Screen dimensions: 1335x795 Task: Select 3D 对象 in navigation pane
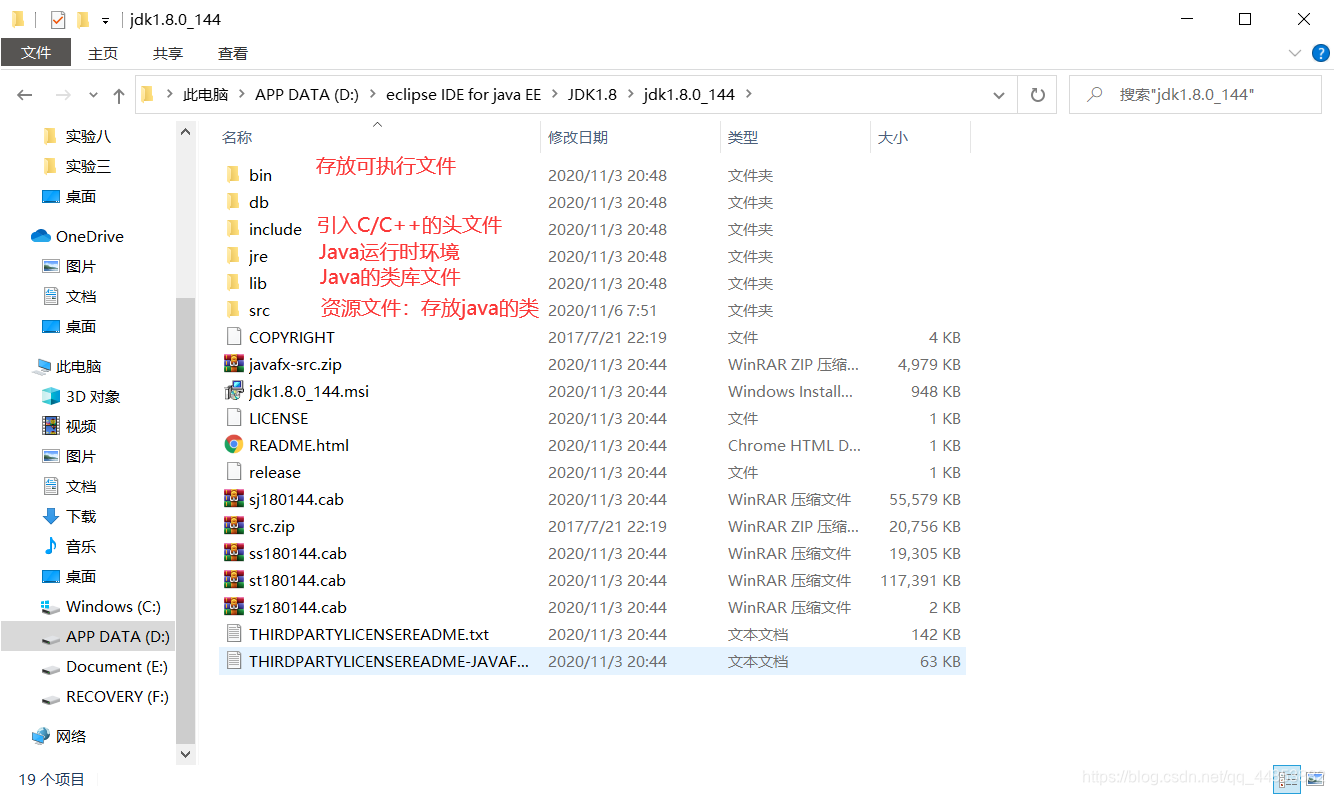point(81,397)
